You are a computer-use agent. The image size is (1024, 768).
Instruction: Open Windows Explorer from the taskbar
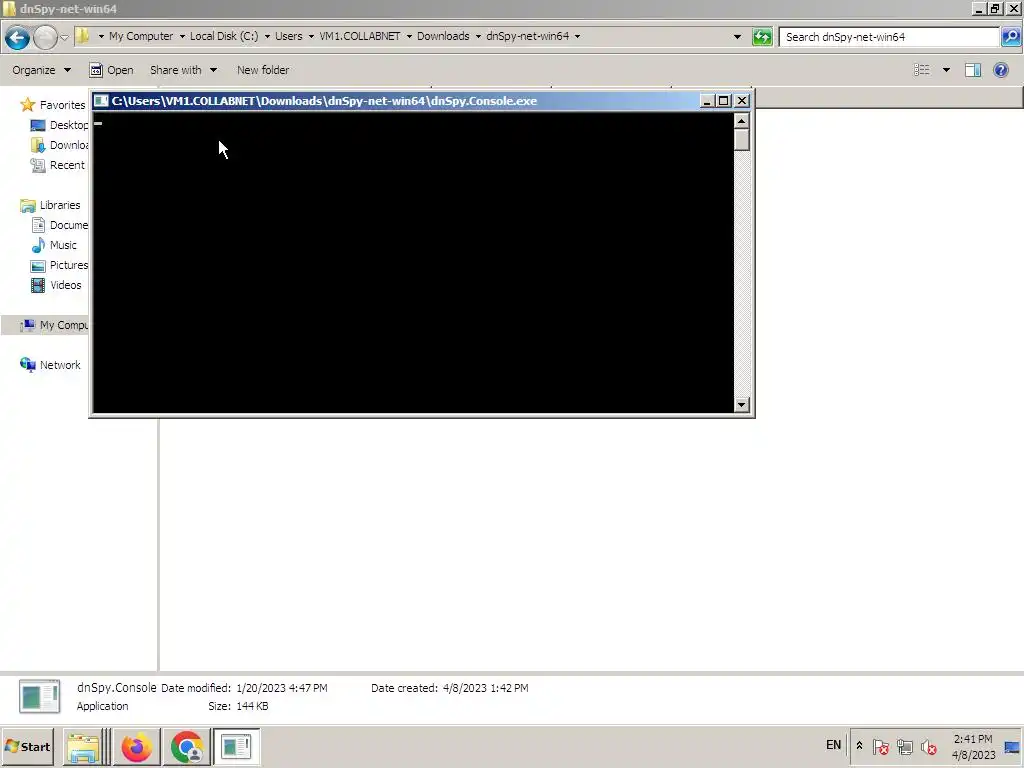pyautogui.click(x=84, y=747)
